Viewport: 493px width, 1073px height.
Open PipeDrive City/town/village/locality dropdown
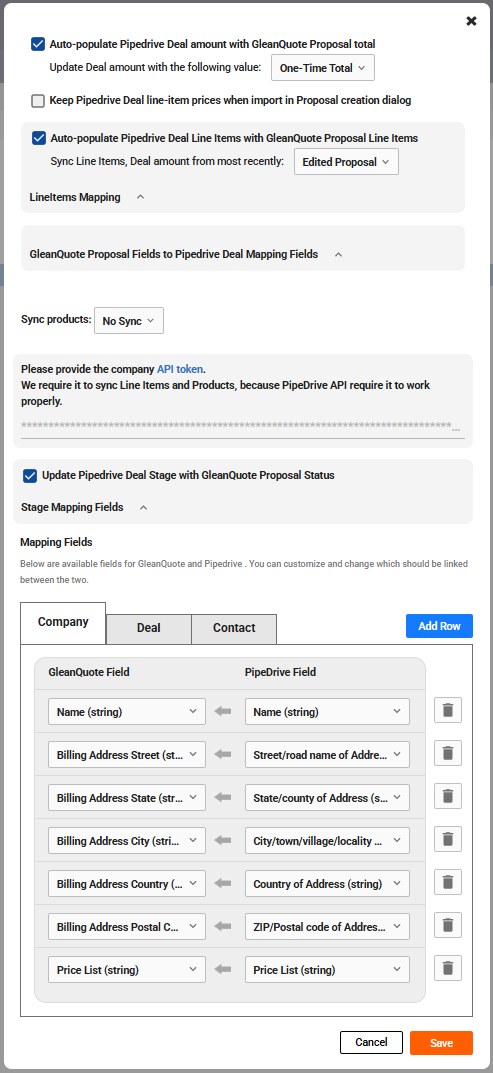pos(327,840)
